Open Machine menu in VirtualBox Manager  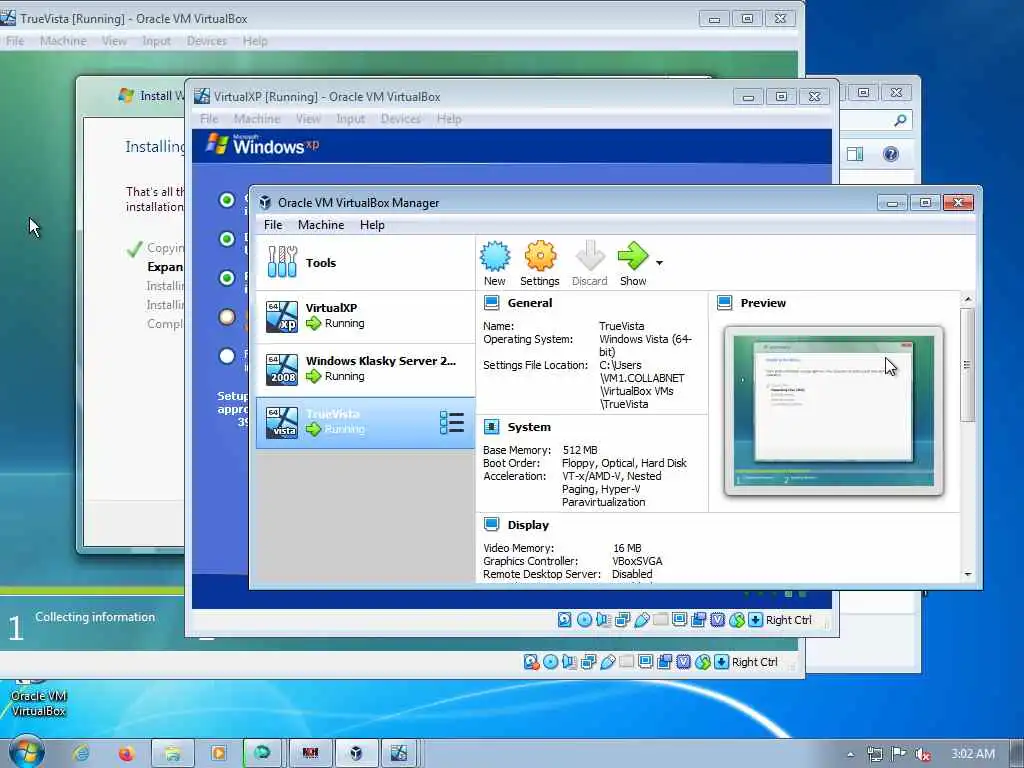tap(321, 225)
